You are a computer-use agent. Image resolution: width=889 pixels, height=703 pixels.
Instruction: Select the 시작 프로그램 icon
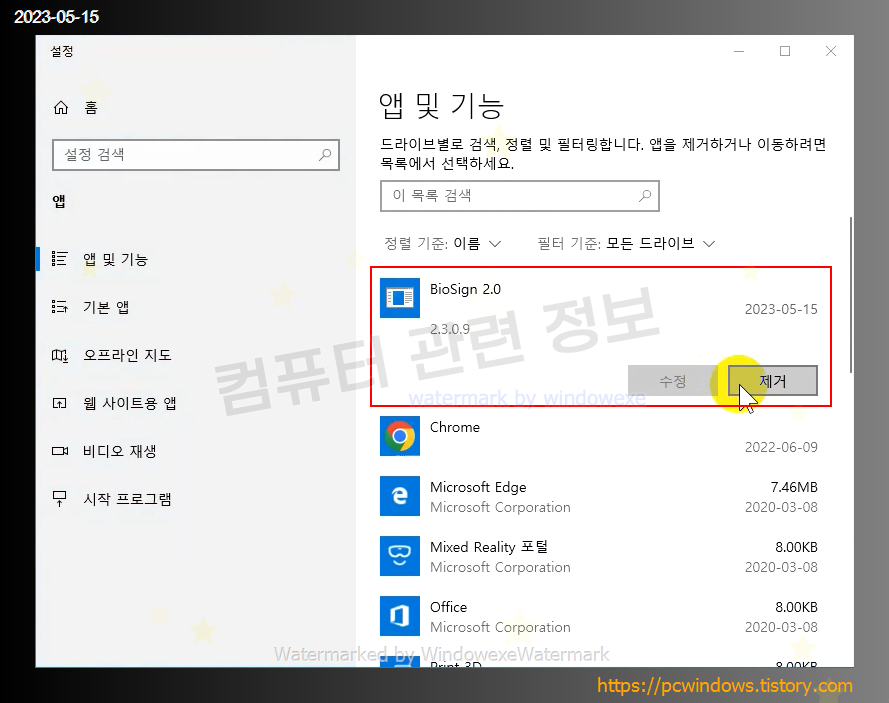(x=60, y=499)
